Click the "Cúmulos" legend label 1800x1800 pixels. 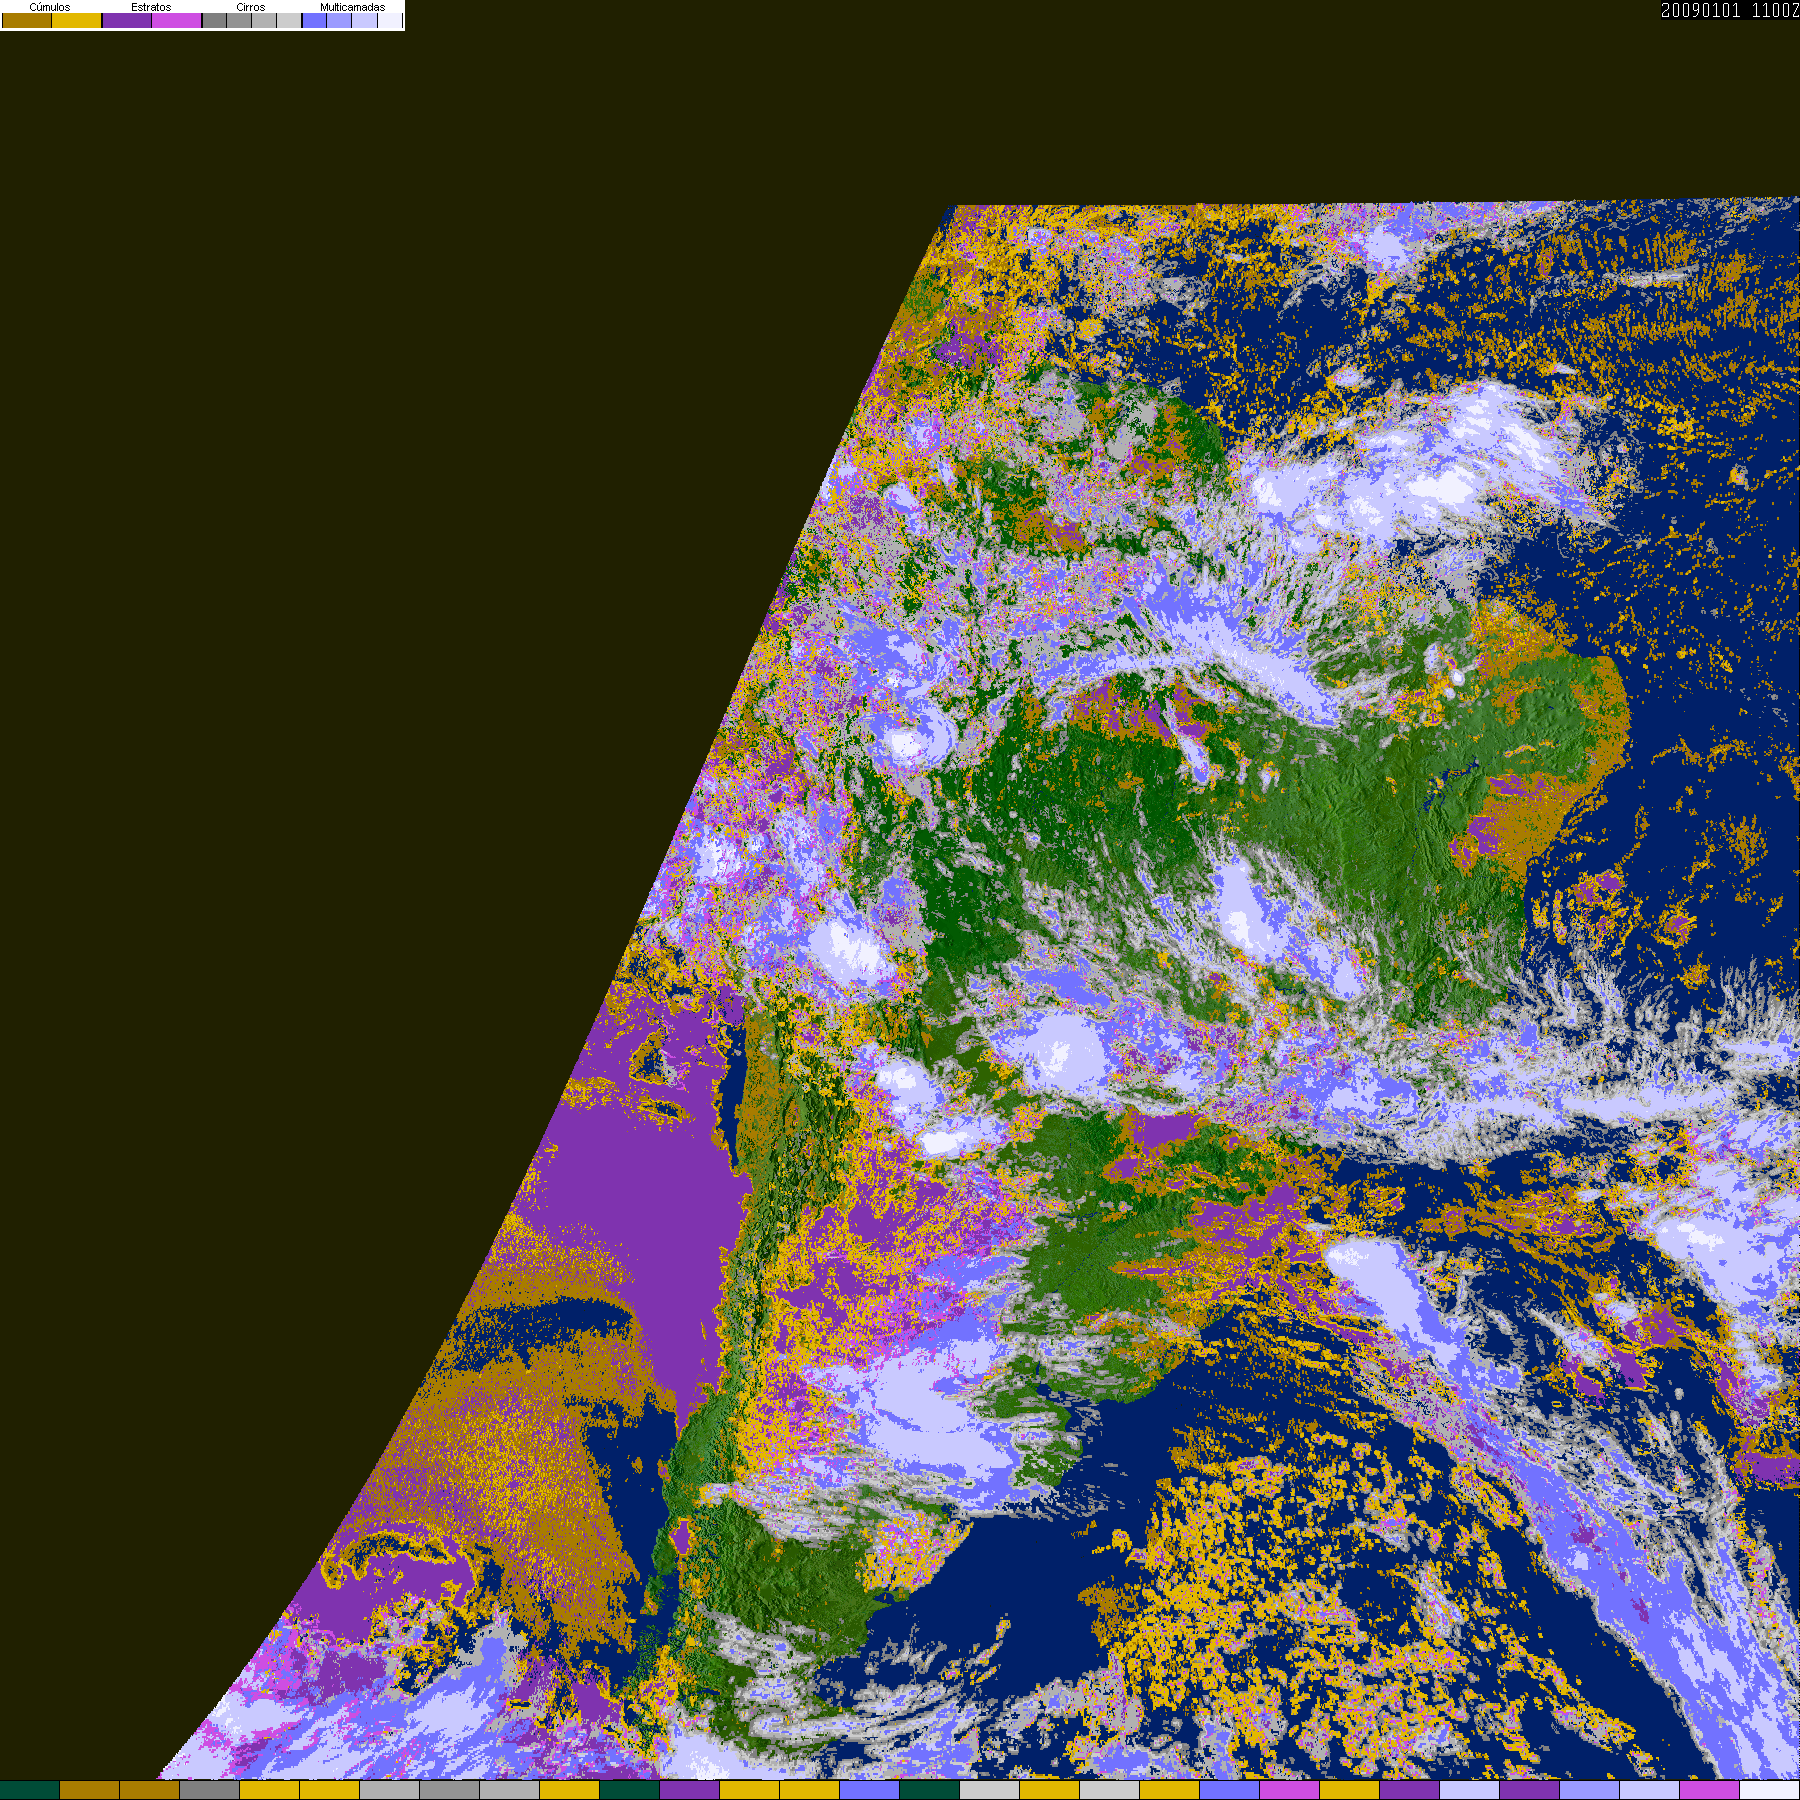coord(50,7)
